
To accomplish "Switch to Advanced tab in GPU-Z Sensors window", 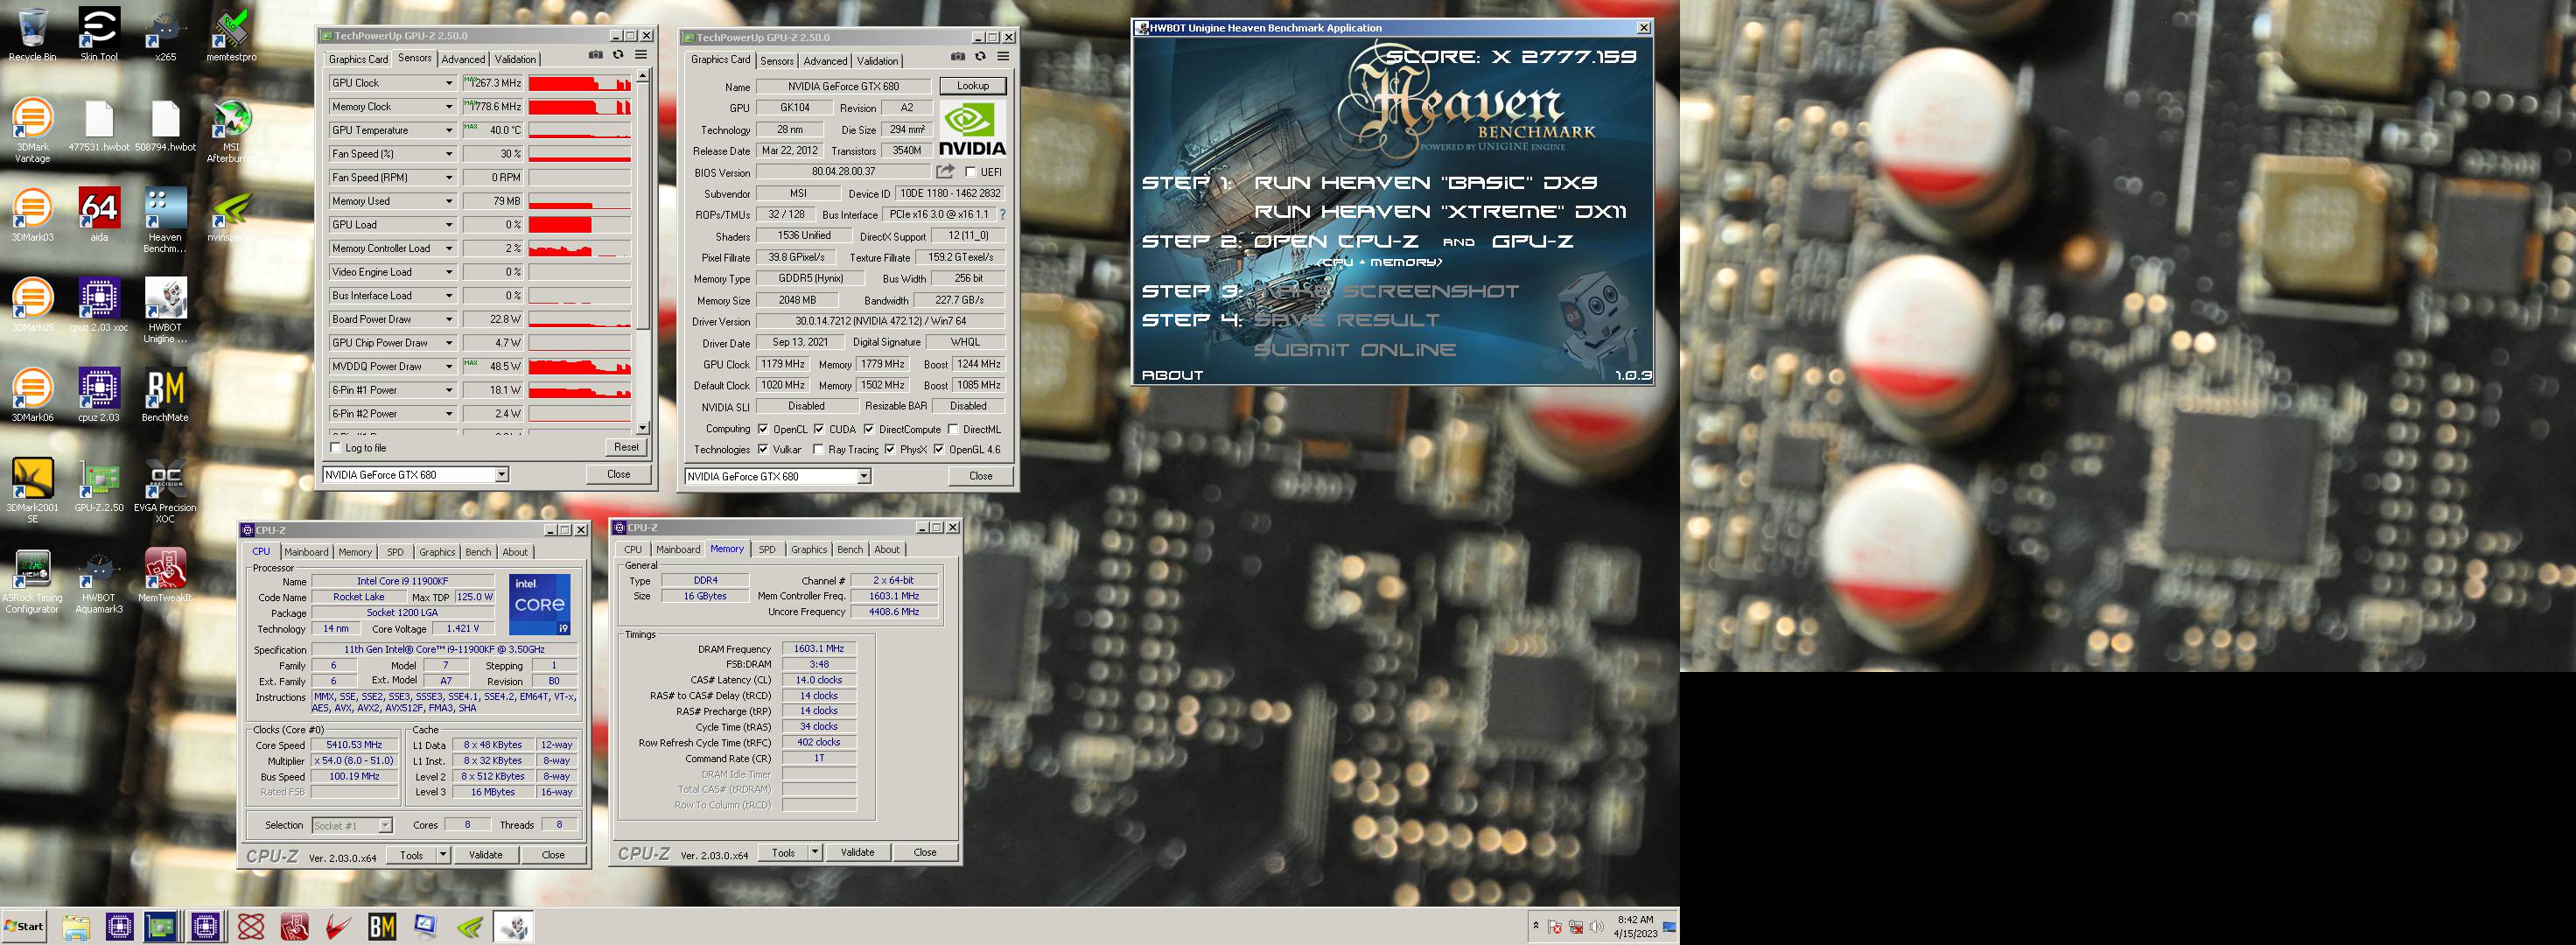I will click(463, 59).
